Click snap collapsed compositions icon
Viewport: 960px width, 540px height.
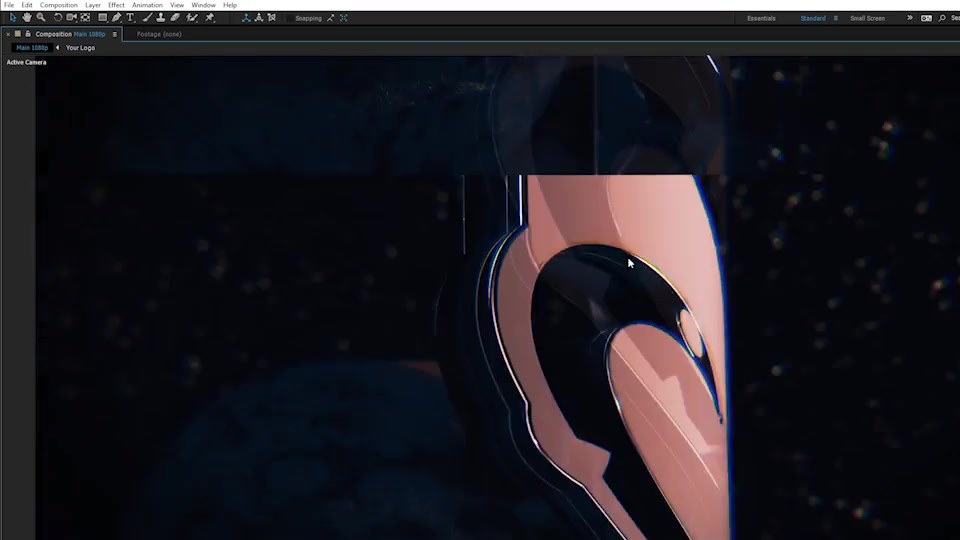[x=343, y=18]
